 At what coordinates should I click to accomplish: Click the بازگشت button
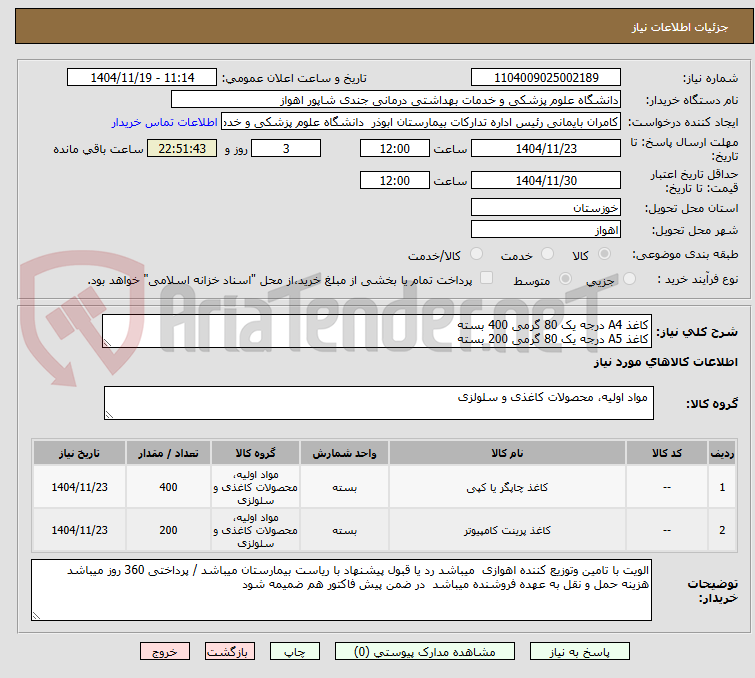coord(230,652)
